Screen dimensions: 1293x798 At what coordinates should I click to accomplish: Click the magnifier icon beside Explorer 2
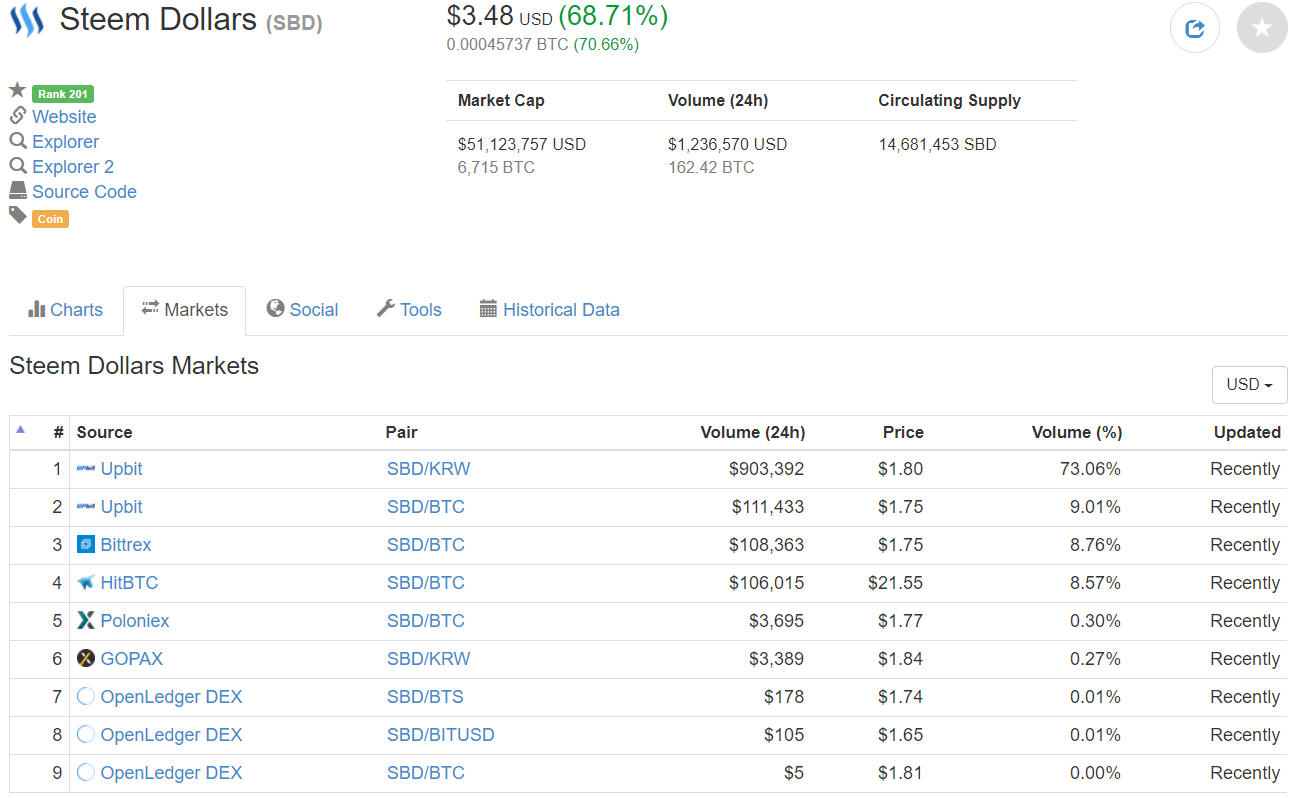coord(17,166)
